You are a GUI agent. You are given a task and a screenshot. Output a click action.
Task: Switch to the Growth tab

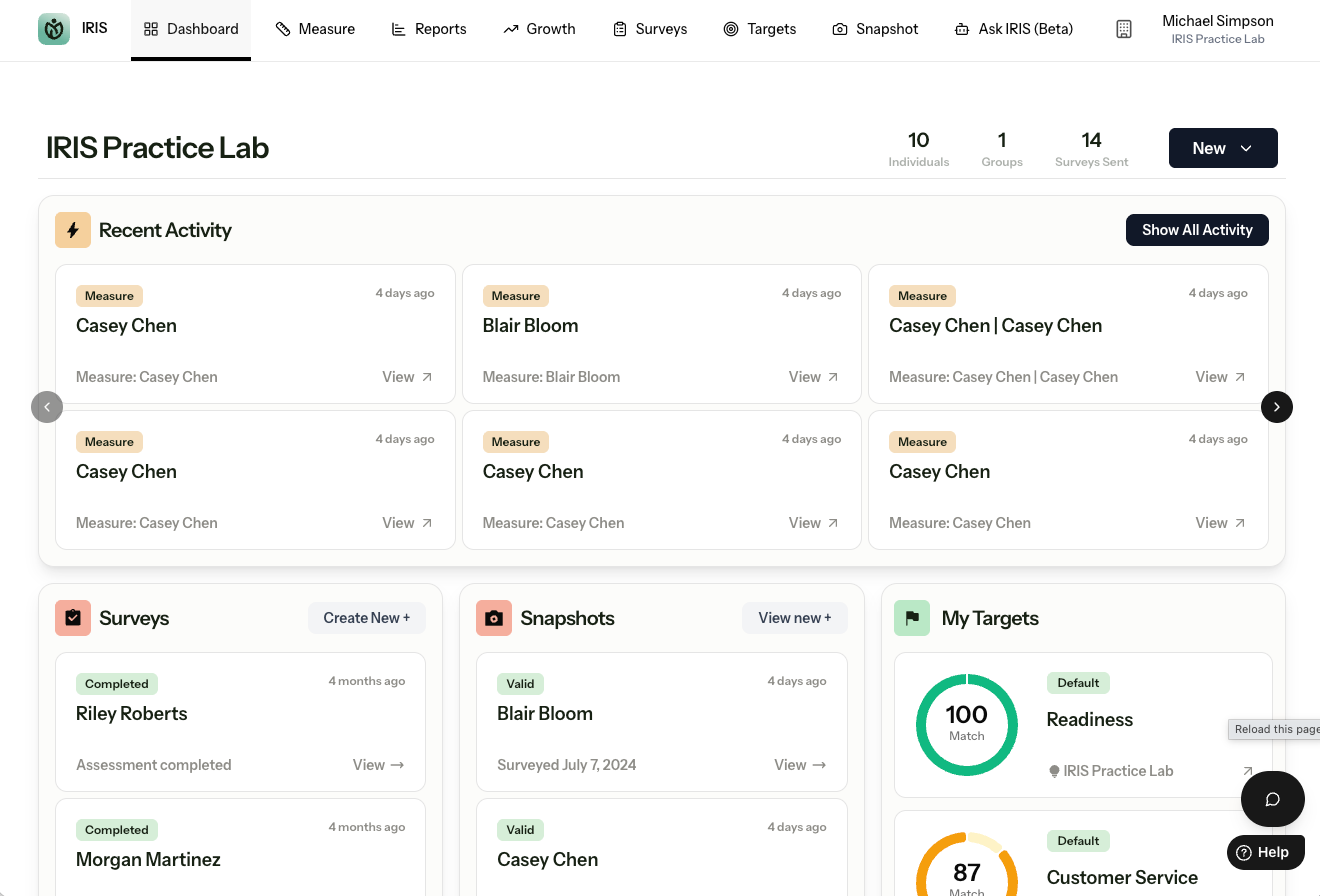539,29
